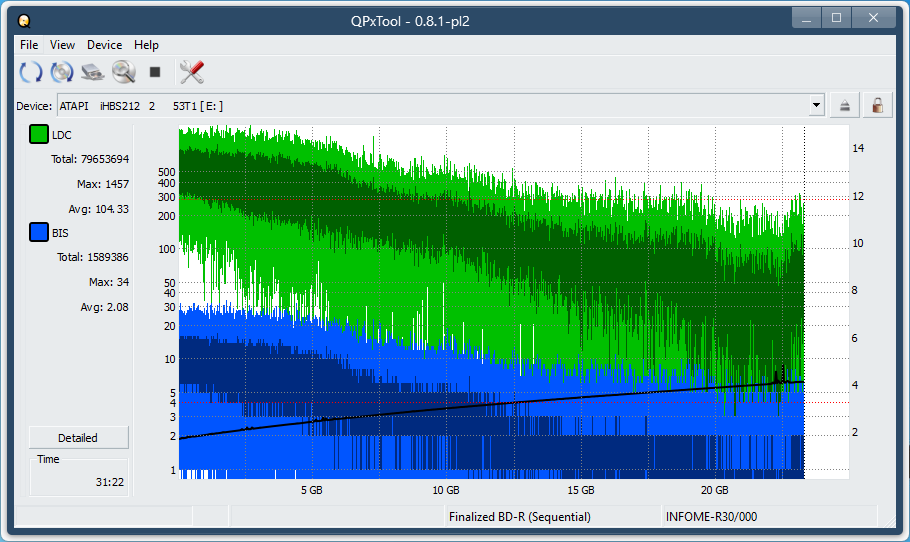Image resolution: width=910 pixels, height=542 pixels.
Task: Maximize the QPxTool window
Action: pyautogui.click(x=836, y=19)
